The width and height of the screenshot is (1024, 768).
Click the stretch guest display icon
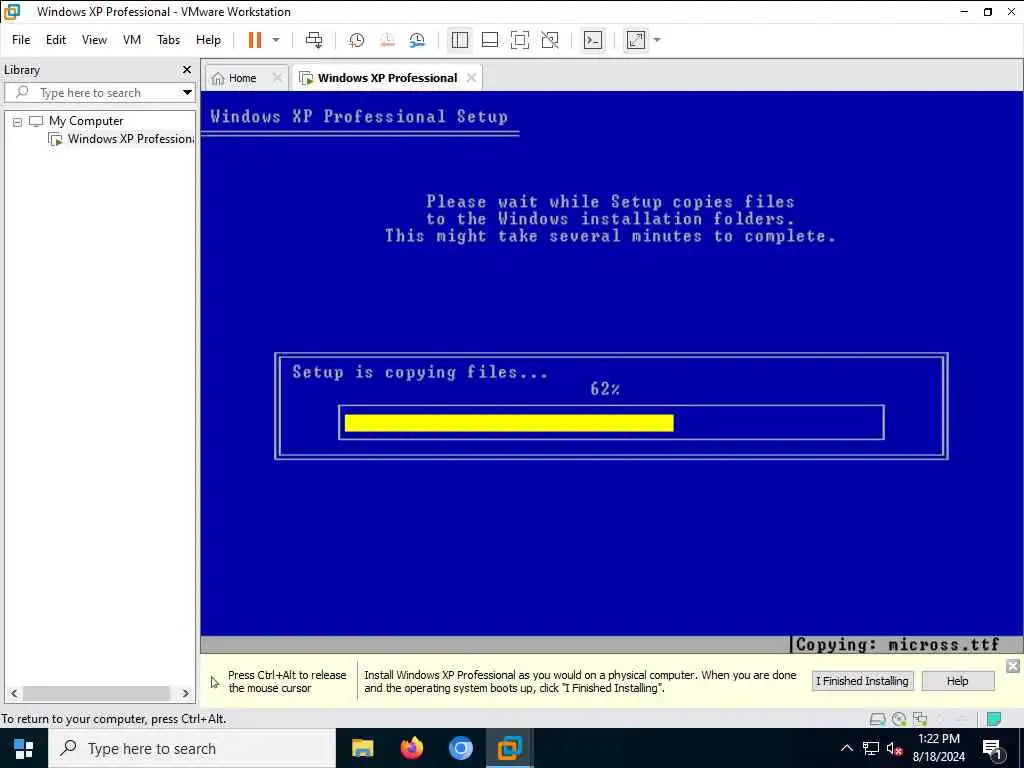[x=636, y=40]
